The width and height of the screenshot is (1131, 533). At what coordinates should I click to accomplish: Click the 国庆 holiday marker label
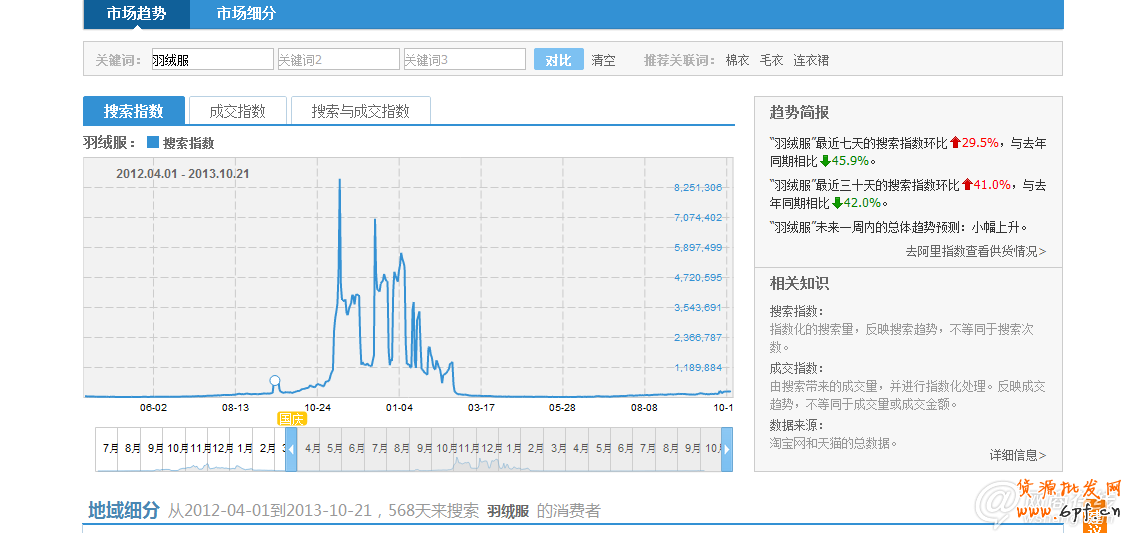(291, 418)
